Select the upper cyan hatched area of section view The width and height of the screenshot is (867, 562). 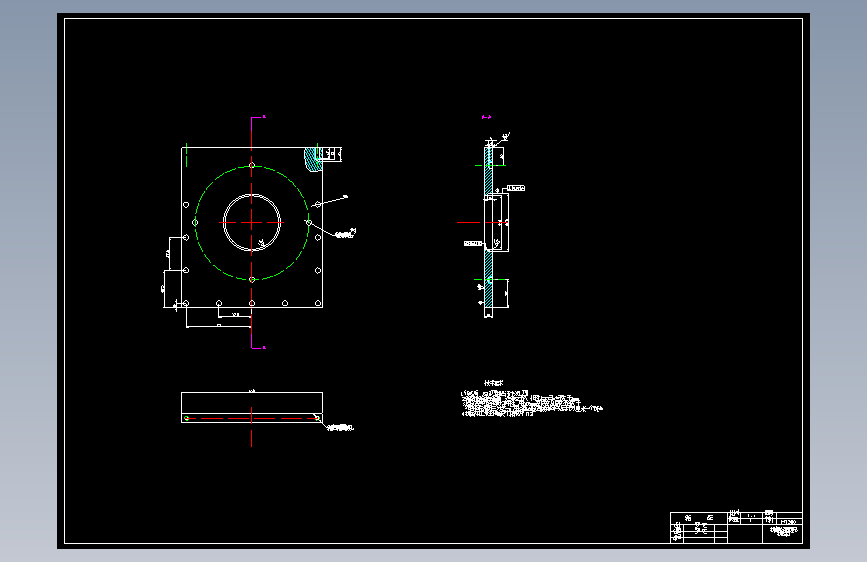coord(488,170)
